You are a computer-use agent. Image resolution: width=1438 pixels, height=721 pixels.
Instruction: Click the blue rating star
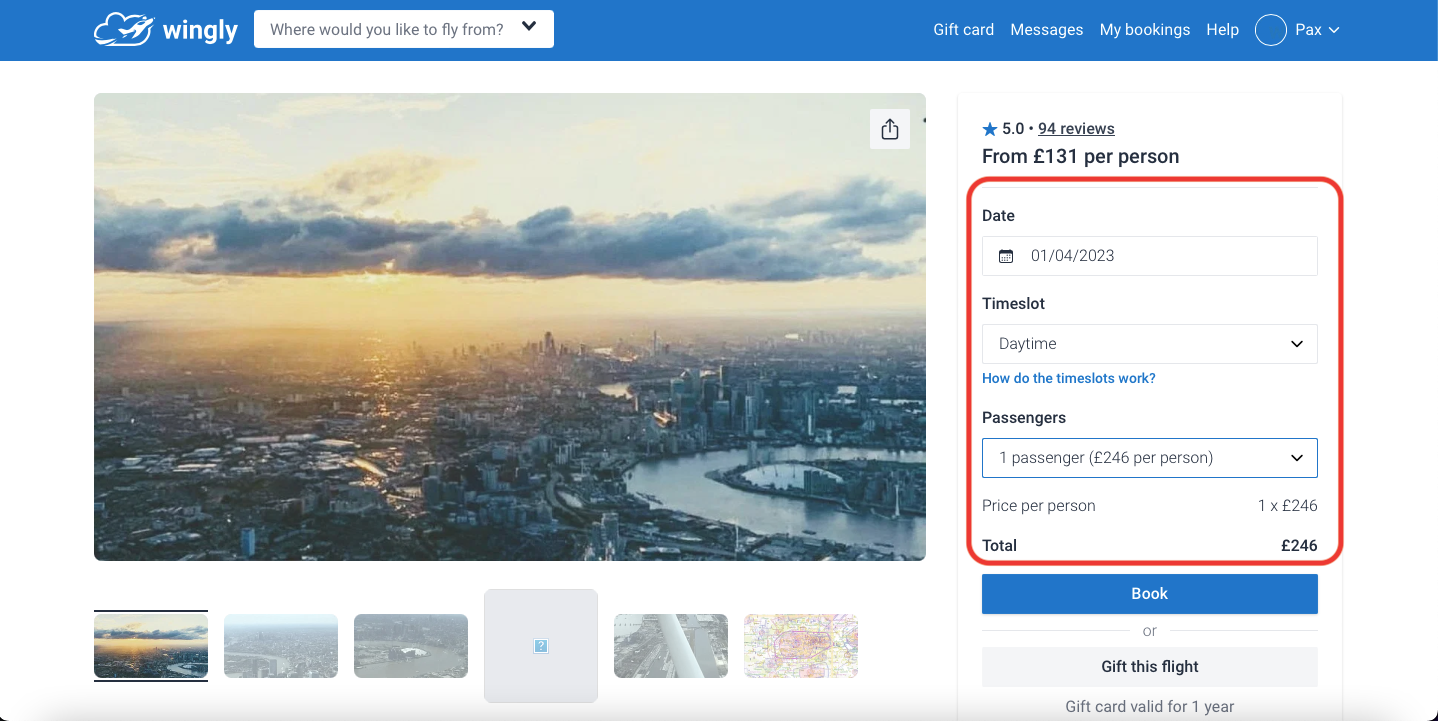[x=990, y=129]
